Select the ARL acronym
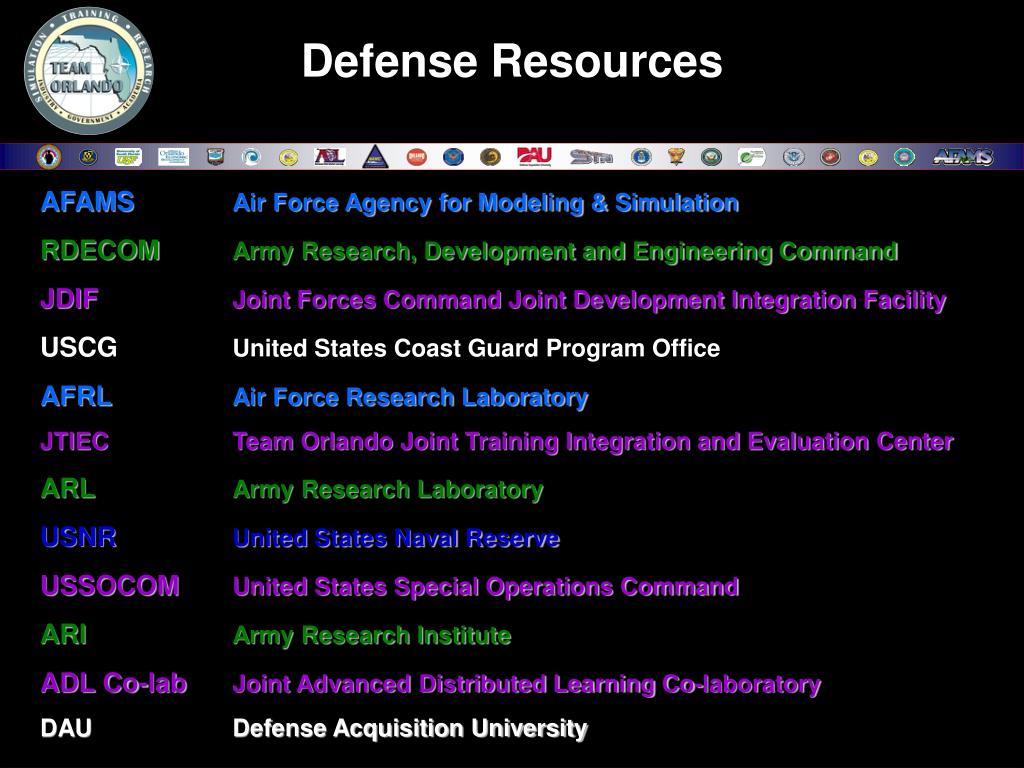The height and width of the screenshot is (768, 1024). pyautogui.click(x=68, y=488)
